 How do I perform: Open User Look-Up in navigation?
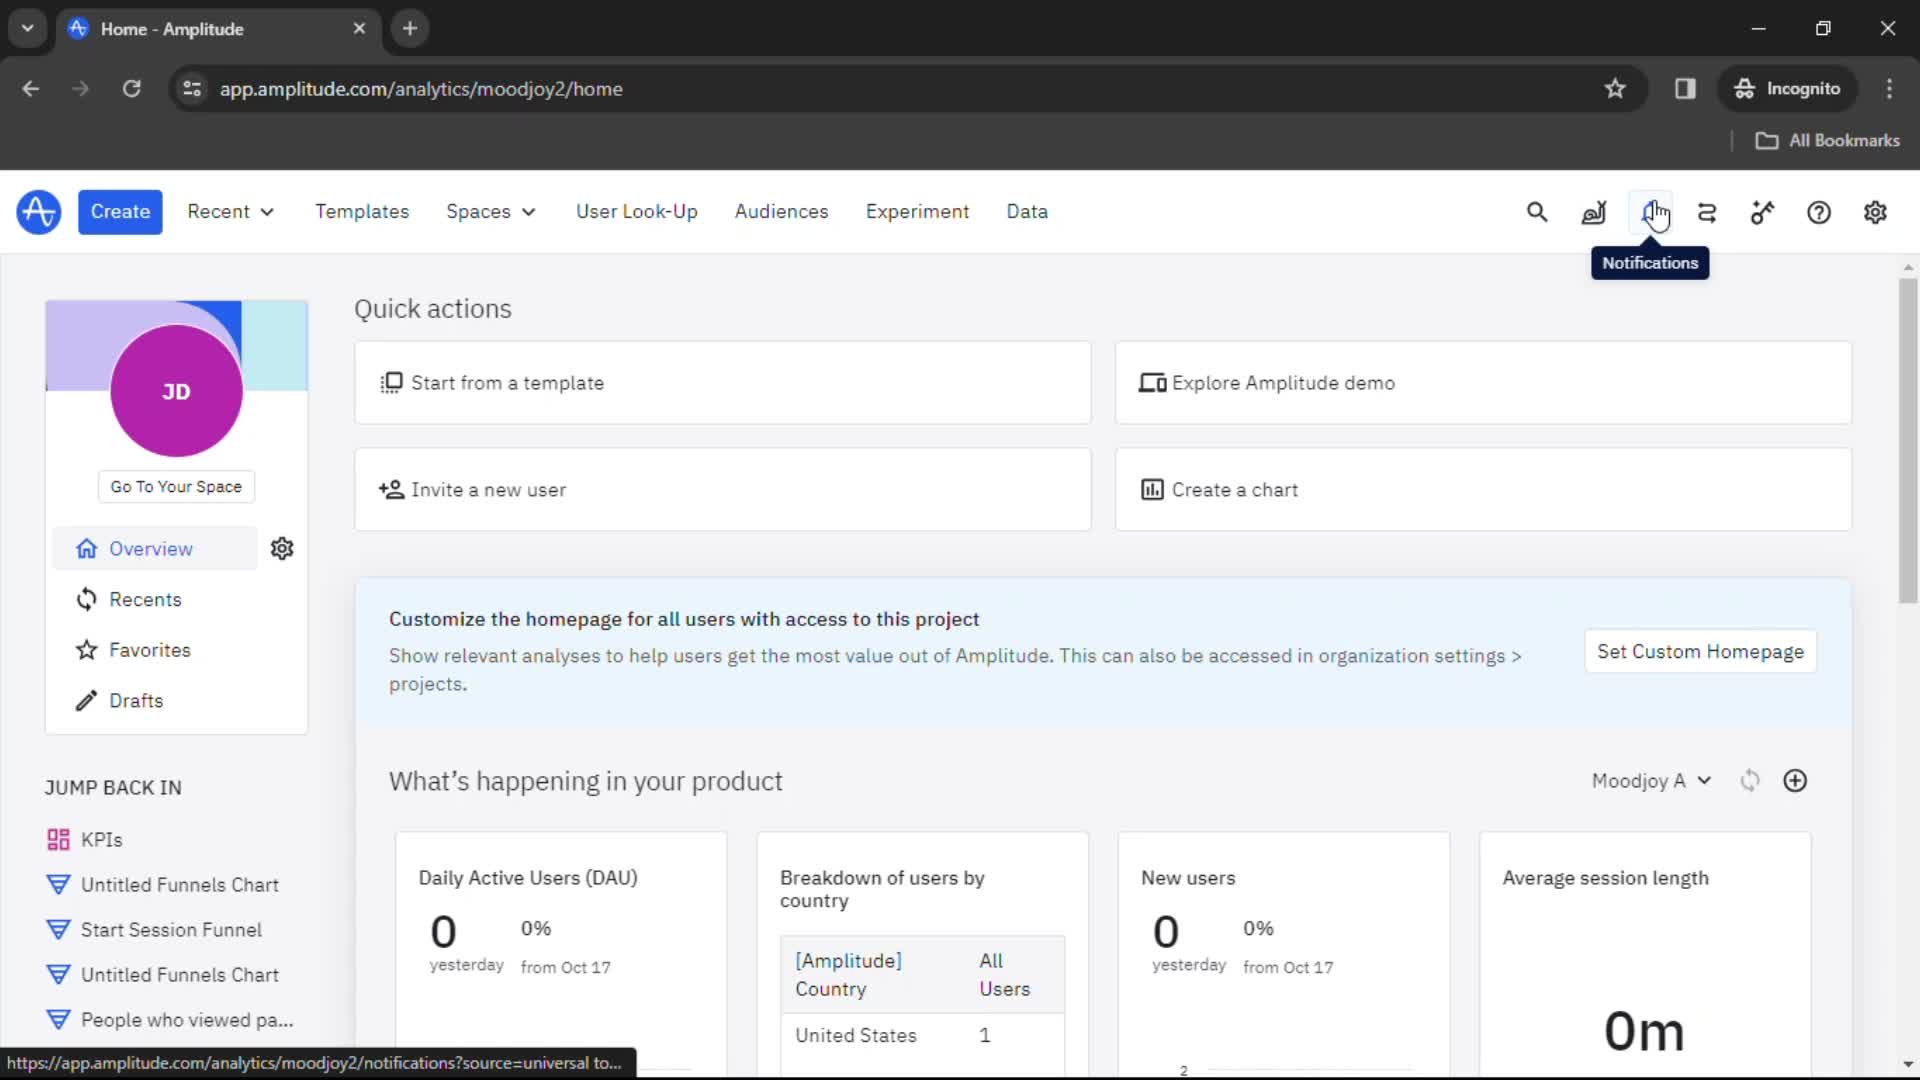(637, 212)
